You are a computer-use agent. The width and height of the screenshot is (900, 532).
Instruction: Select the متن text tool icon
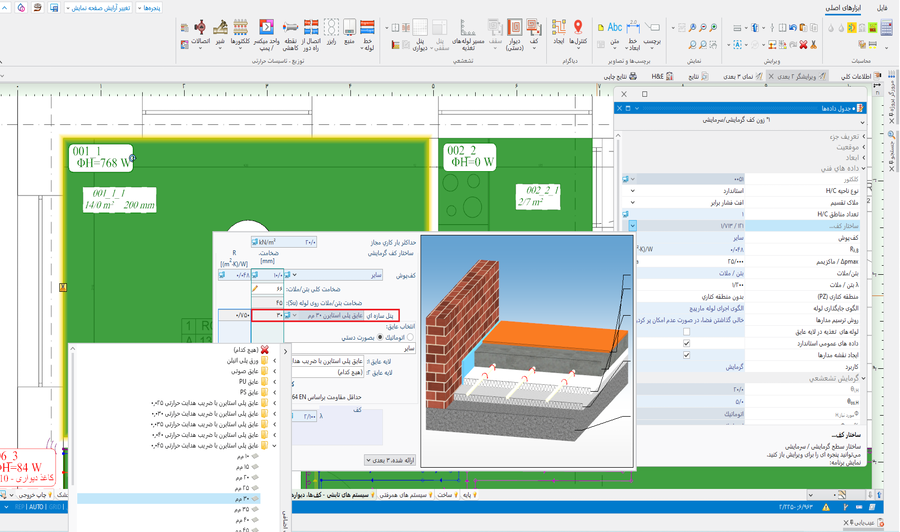coord(613,28)
